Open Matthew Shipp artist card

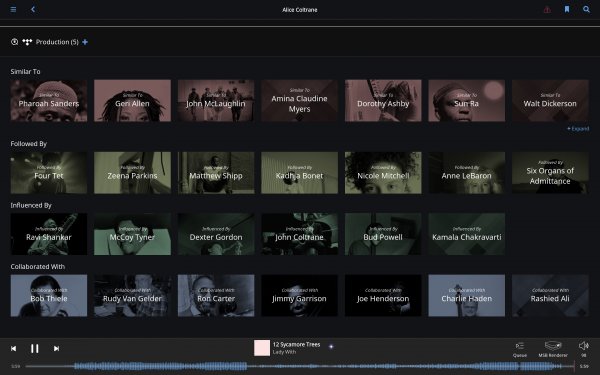point(216,173)
